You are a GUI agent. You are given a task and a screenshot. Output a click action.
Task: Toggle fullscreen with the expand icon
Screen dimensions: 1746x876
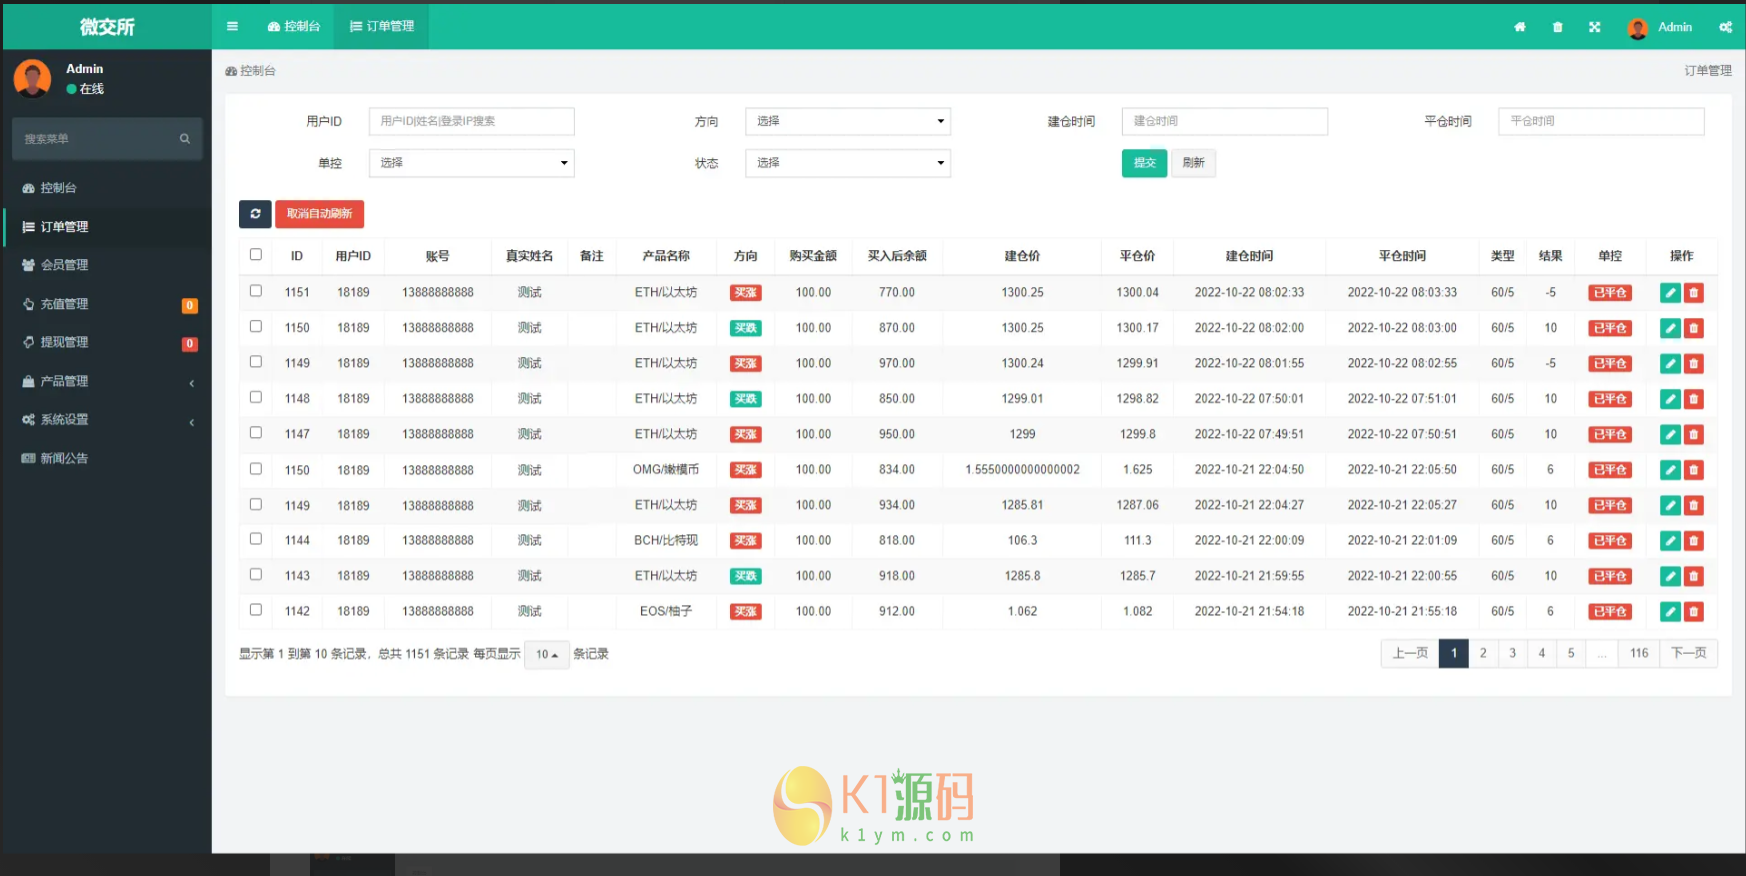[x=1595, y=27]
